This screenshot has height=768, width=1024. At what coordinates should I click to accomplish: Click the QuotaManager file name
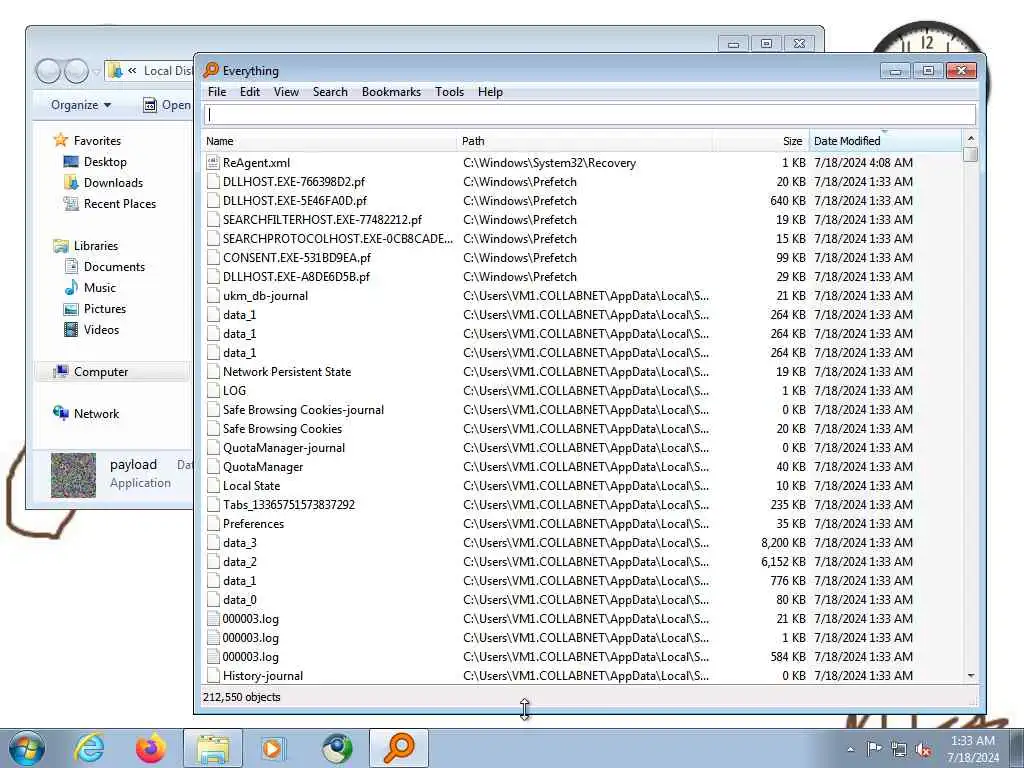[263, 467]
